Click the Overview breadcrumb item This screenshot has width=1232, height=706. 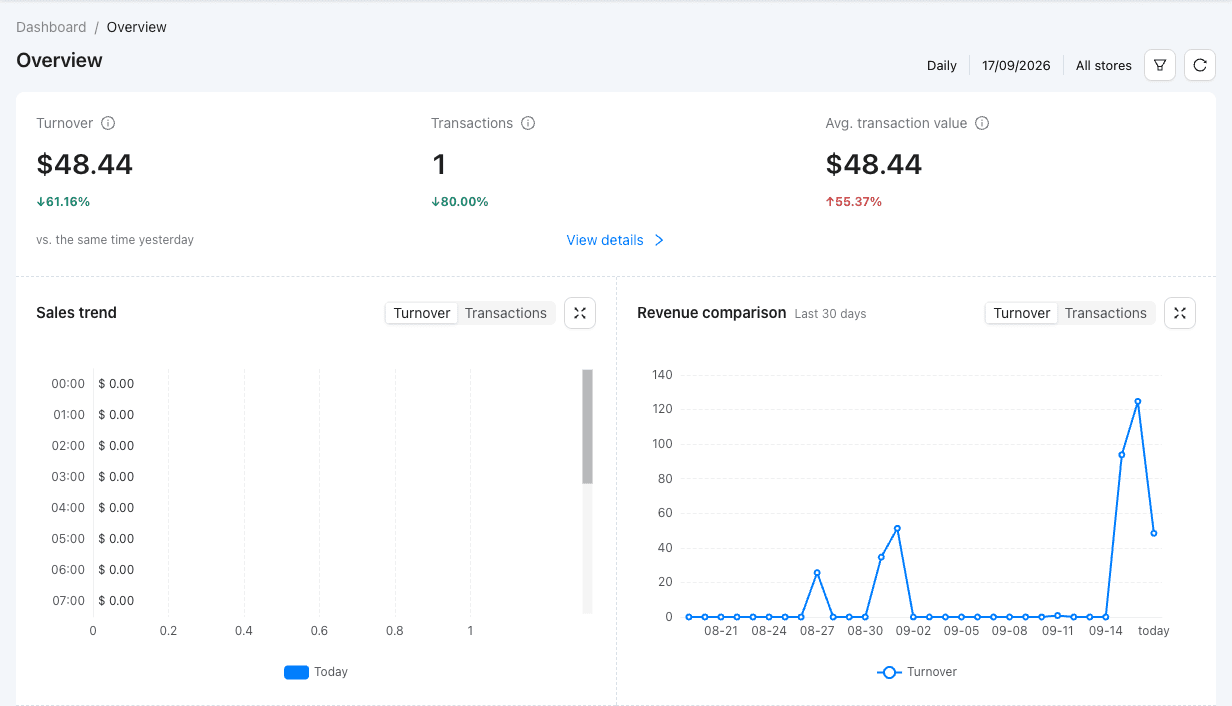(x=137, y=27)
